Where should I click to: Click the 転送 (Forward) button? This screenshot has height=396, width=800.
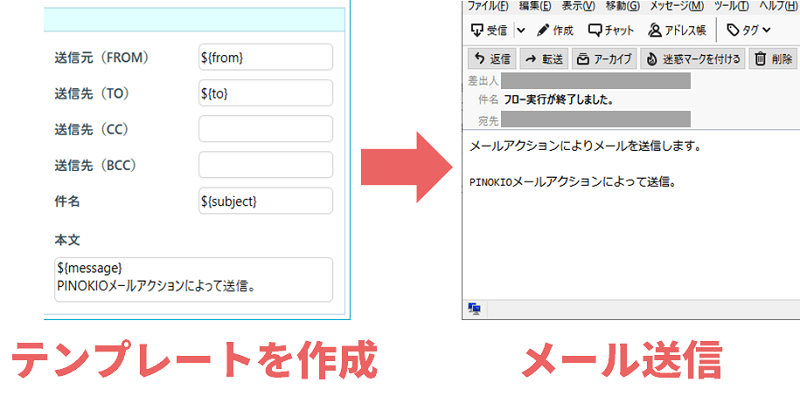pos(544,59)
